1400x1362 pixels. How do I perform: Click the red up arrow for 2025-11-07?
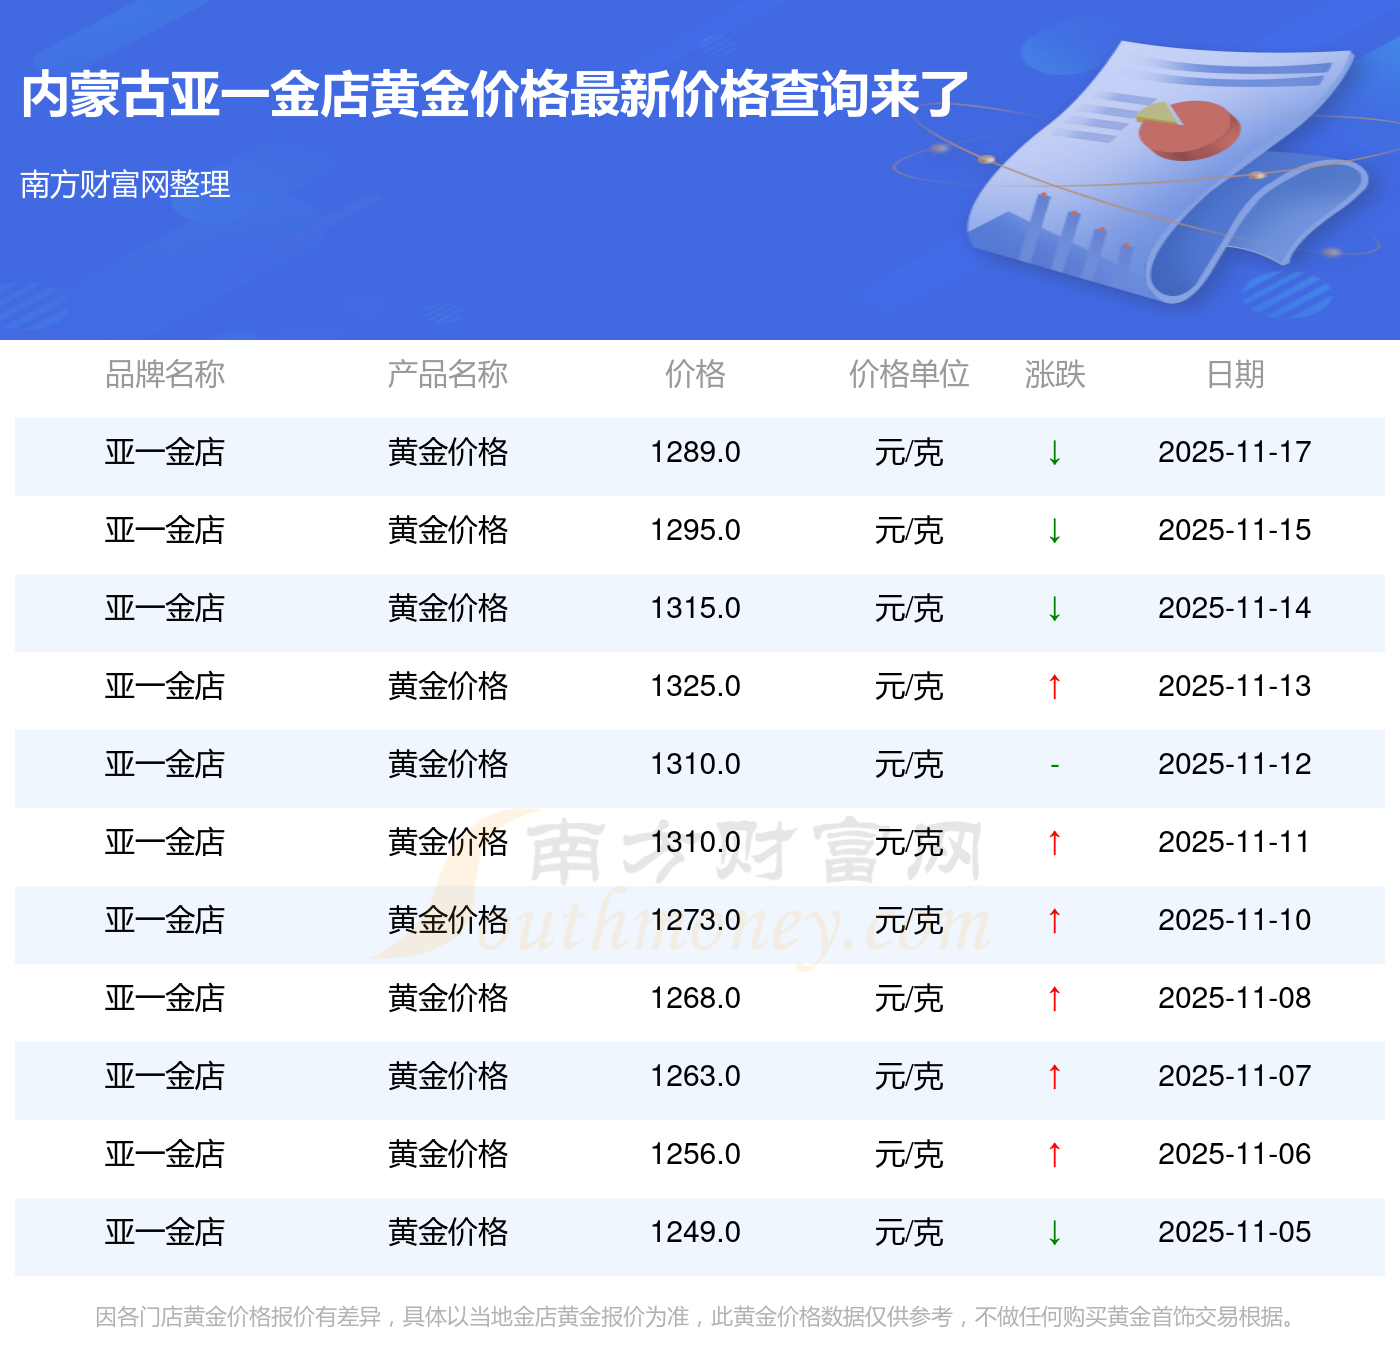1054,1077
